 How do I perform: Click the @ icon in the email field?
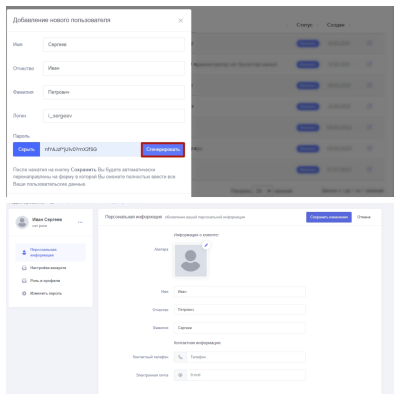pyautogui.click(x=180, y=375)
